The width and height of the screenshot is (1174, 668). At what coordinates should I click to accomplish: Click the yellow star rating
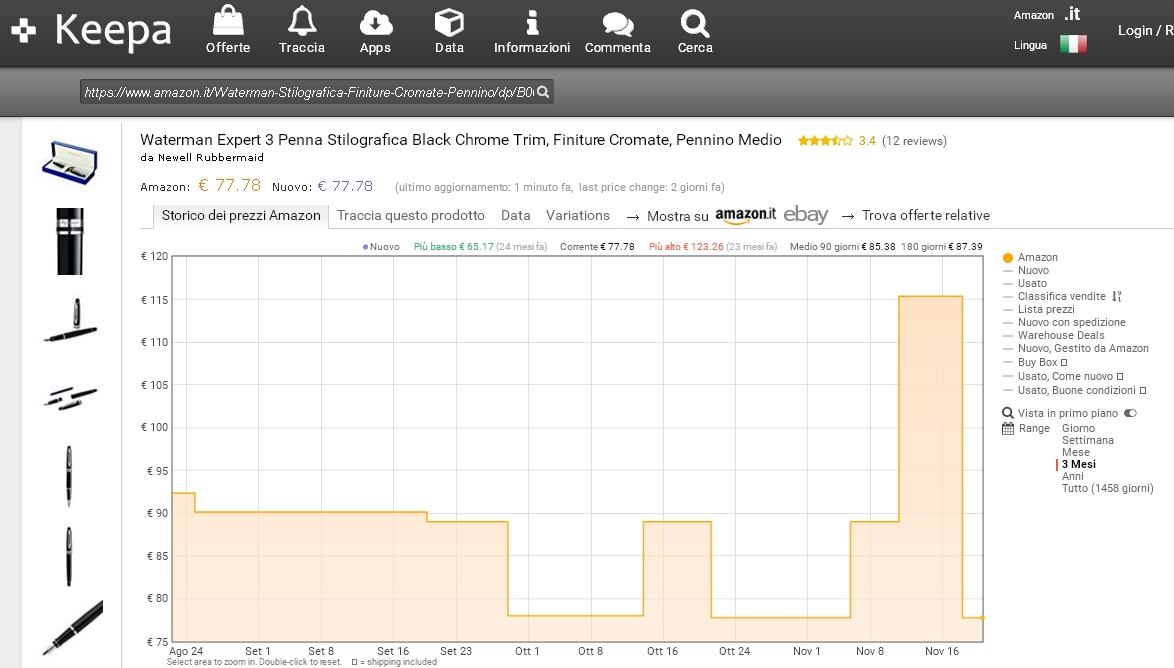(825, 141)
